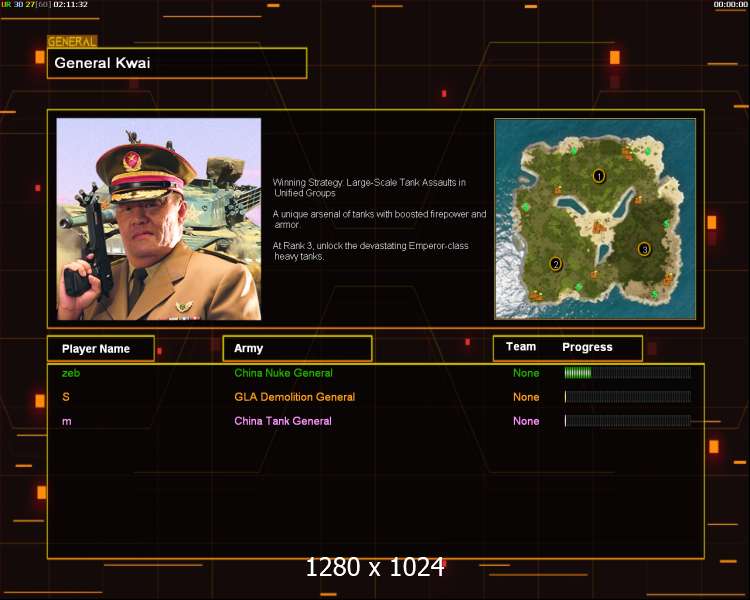The width and height of the screenshot is (750, 600).
Task: Click the Winning Strategy description text
Action: coord(369,188)
